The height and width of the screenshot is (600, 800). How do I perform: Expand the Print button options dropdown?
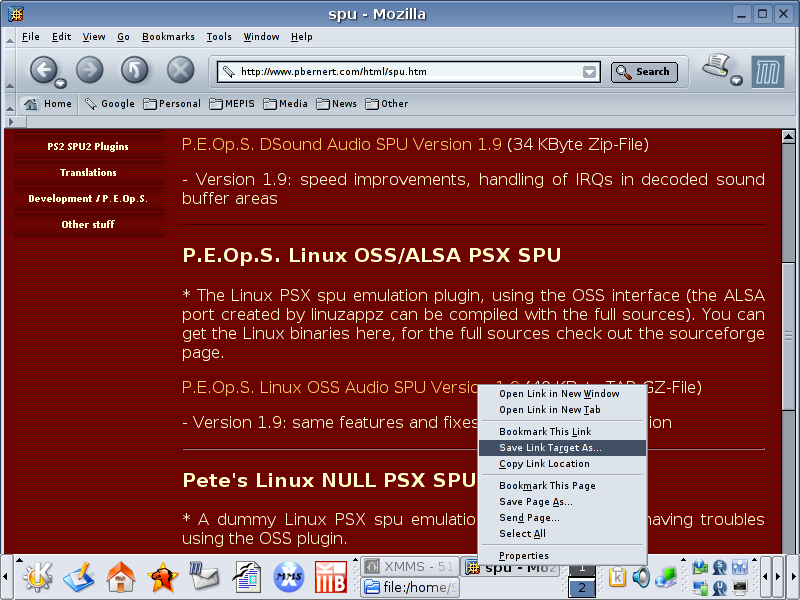click(737, 81)
